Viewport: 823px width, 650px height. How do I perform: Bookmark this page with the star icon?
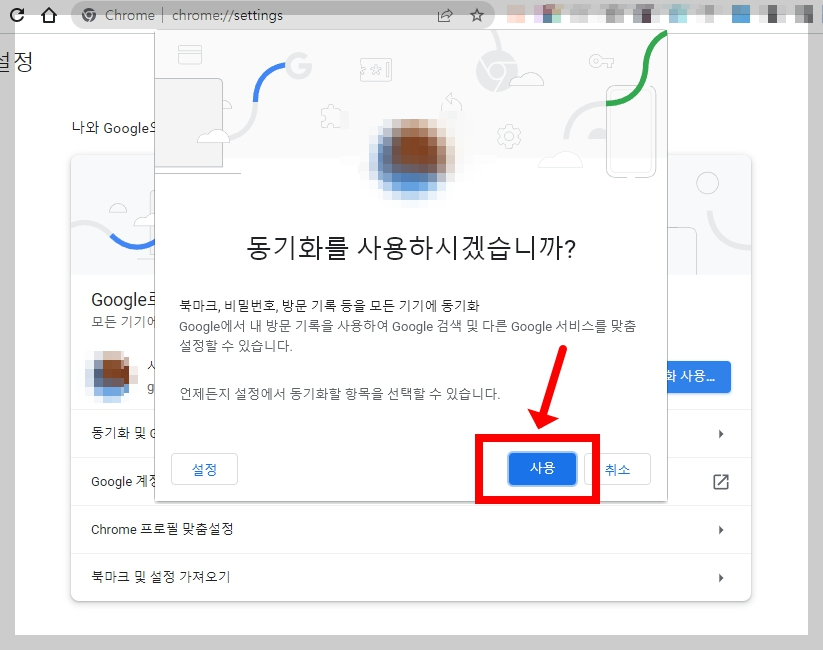point(477,15)
